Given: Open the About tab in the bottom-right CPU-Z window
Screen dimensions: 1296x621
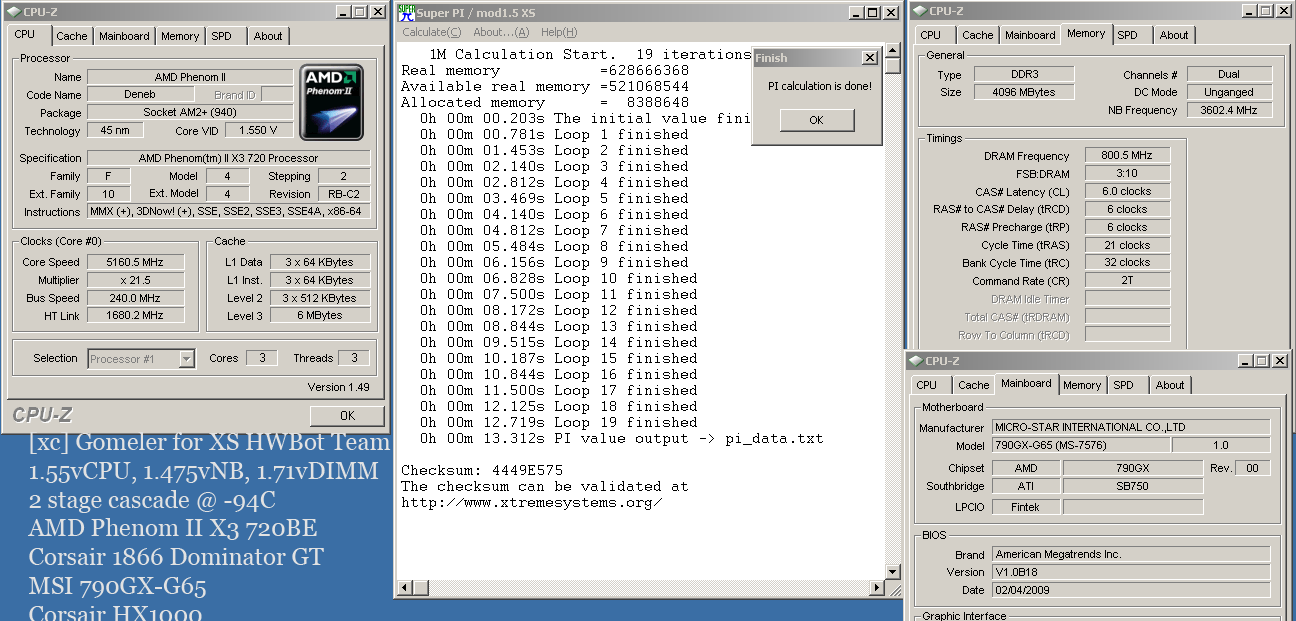Looking at the screenshot, I should (x=1170, y=385).
